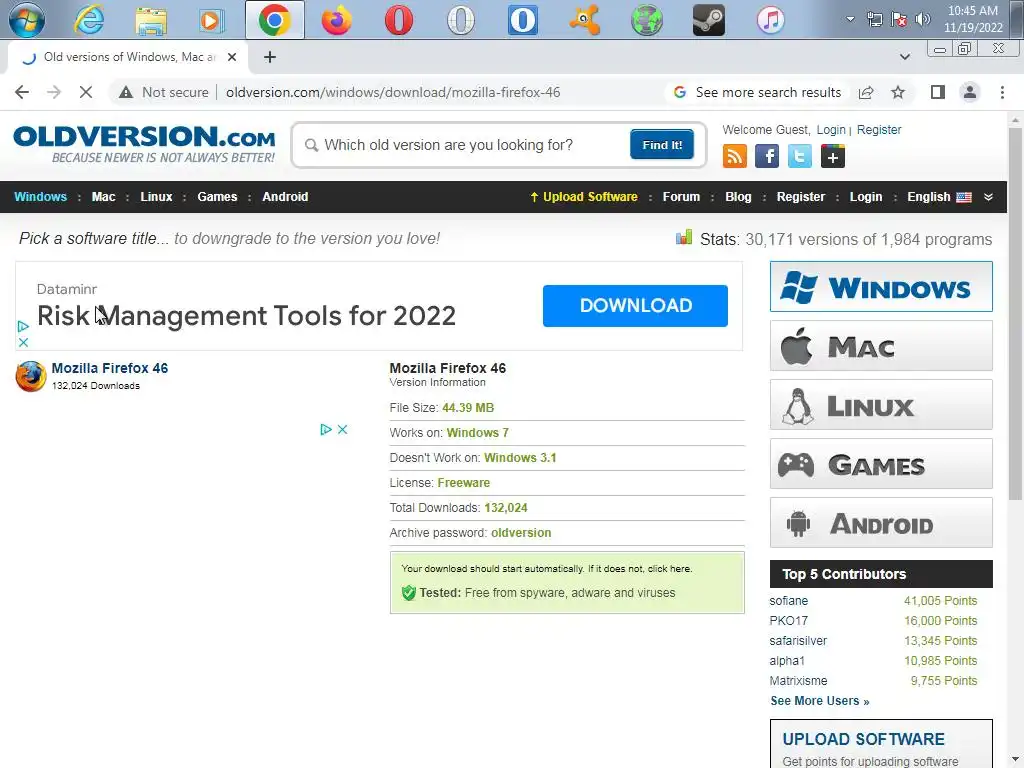This screenshot has height=768, width=1024.
Task: Open Blog in the nav bar
Action: (x=738, y=197)
